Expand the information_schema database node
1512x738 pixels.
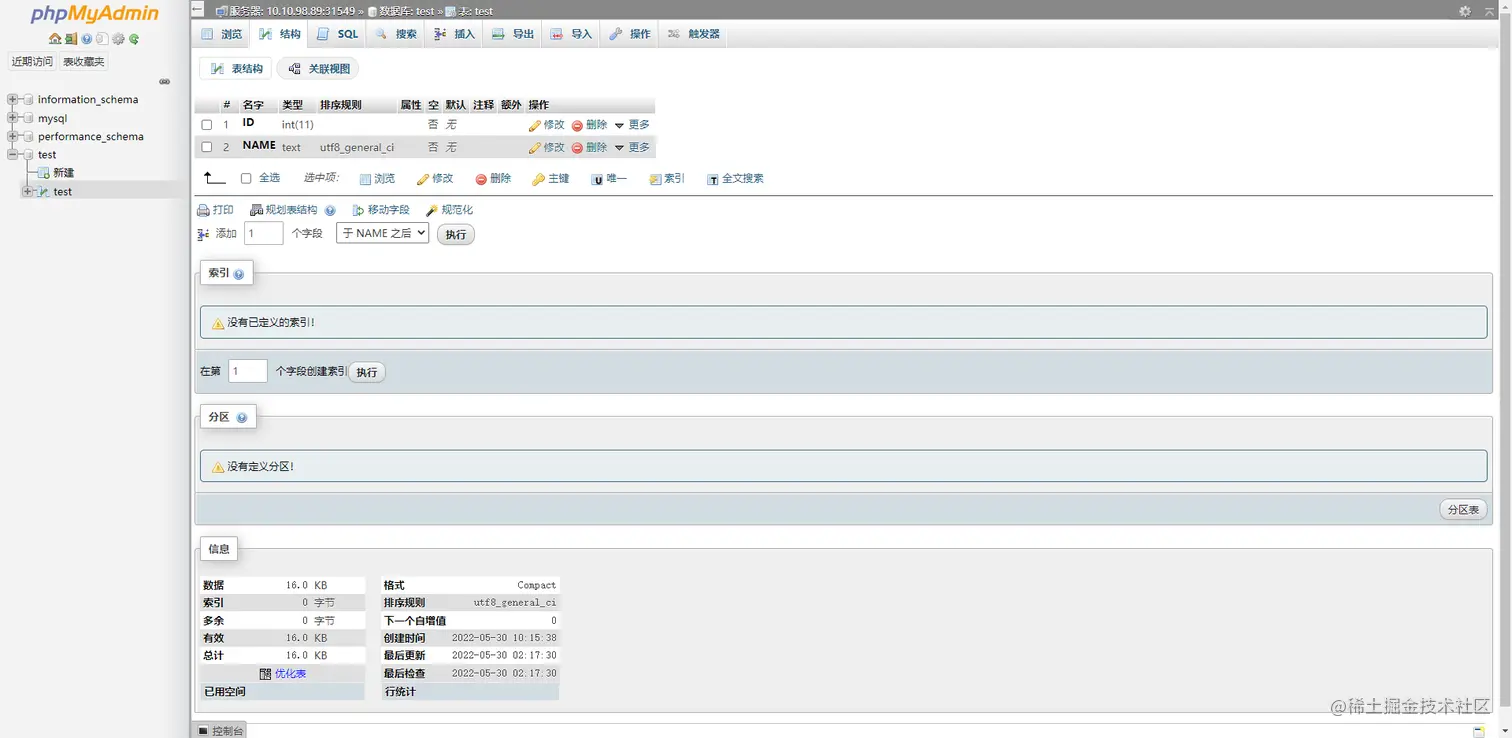[x=13, y=100]
